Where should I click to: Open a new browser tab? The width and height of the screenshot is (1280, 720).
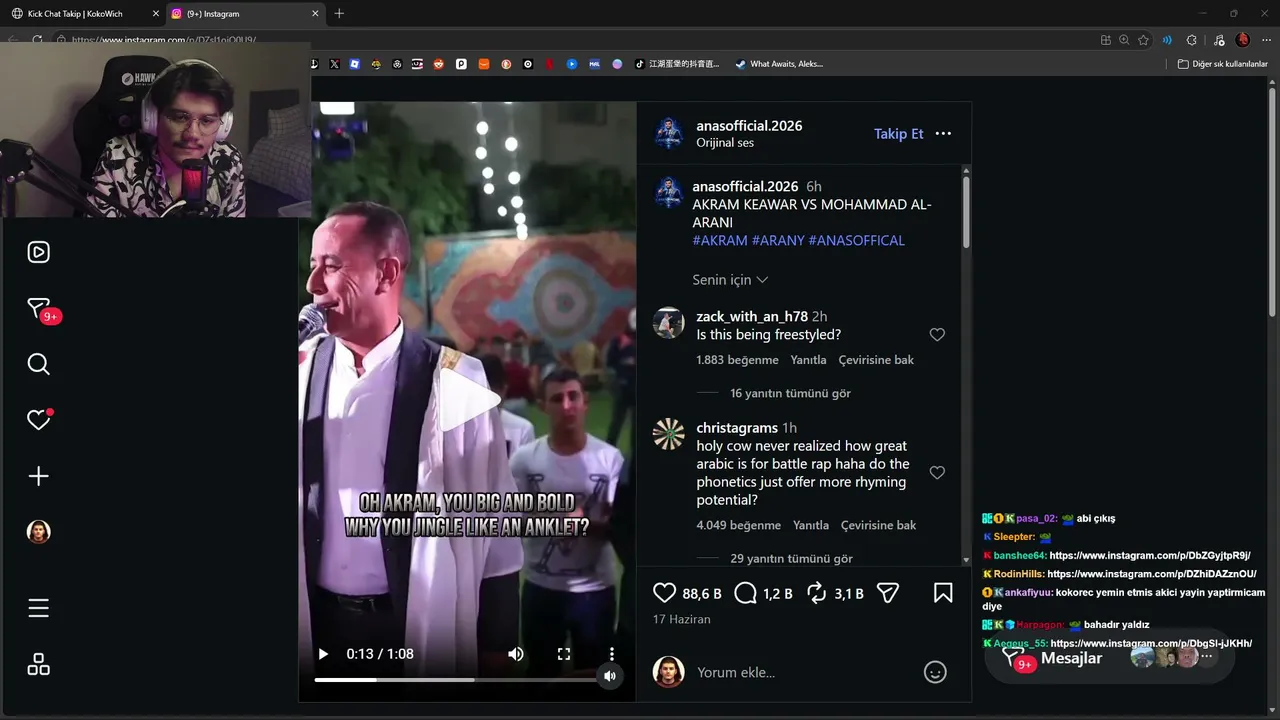[339, 14]
